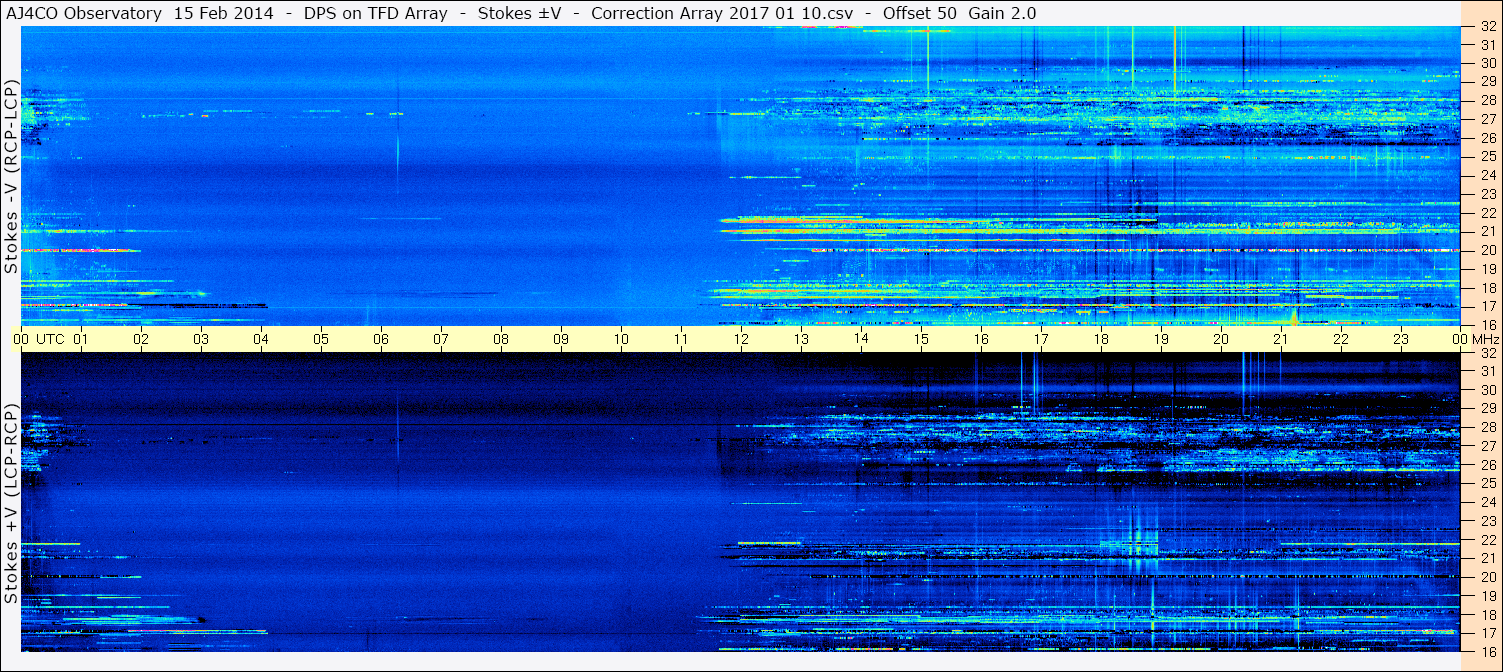
Task: Click the 06 hour marker on time axis
Action: pyautogui.click(x=381, y=339)
